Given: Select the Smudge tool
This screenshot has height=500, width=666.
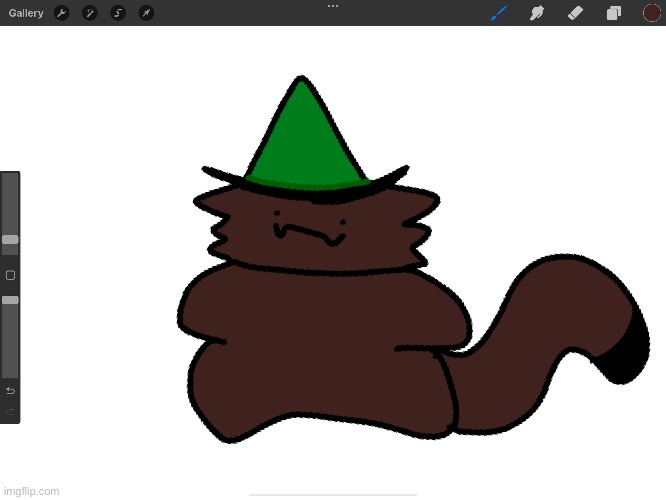Looking at the screenshot, I should tap(537, 13).
